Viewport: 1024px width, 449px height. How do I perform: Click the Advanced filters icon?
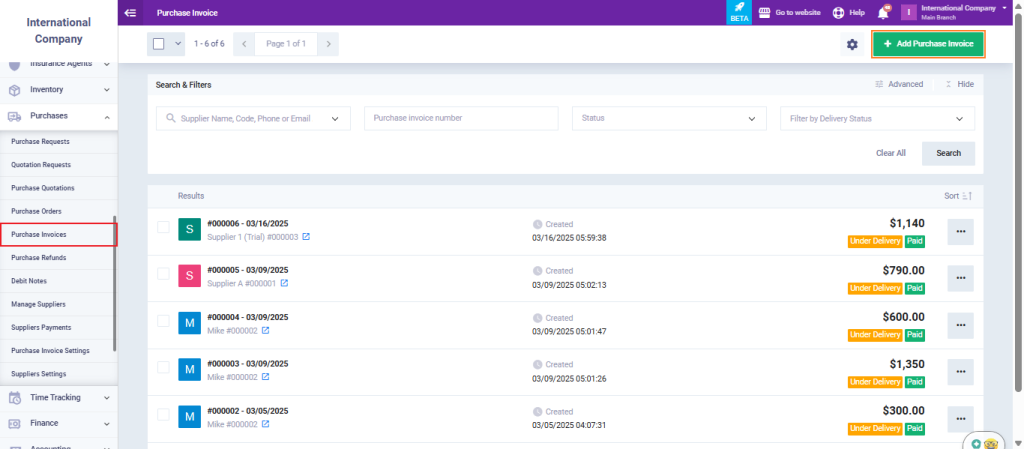click(879, 84)
